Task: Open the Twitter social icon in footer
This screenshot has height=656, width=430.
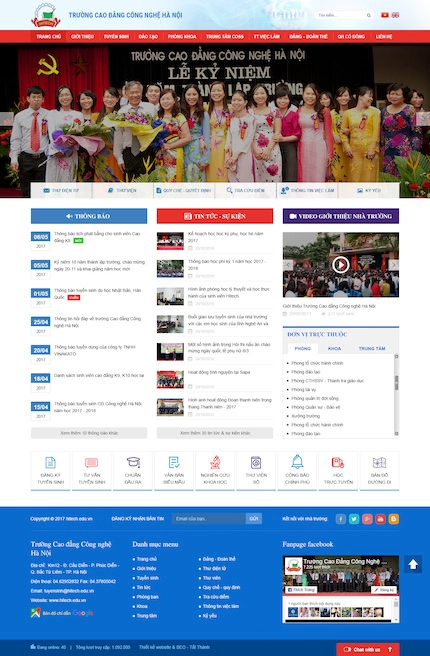Action: [354, 519]
